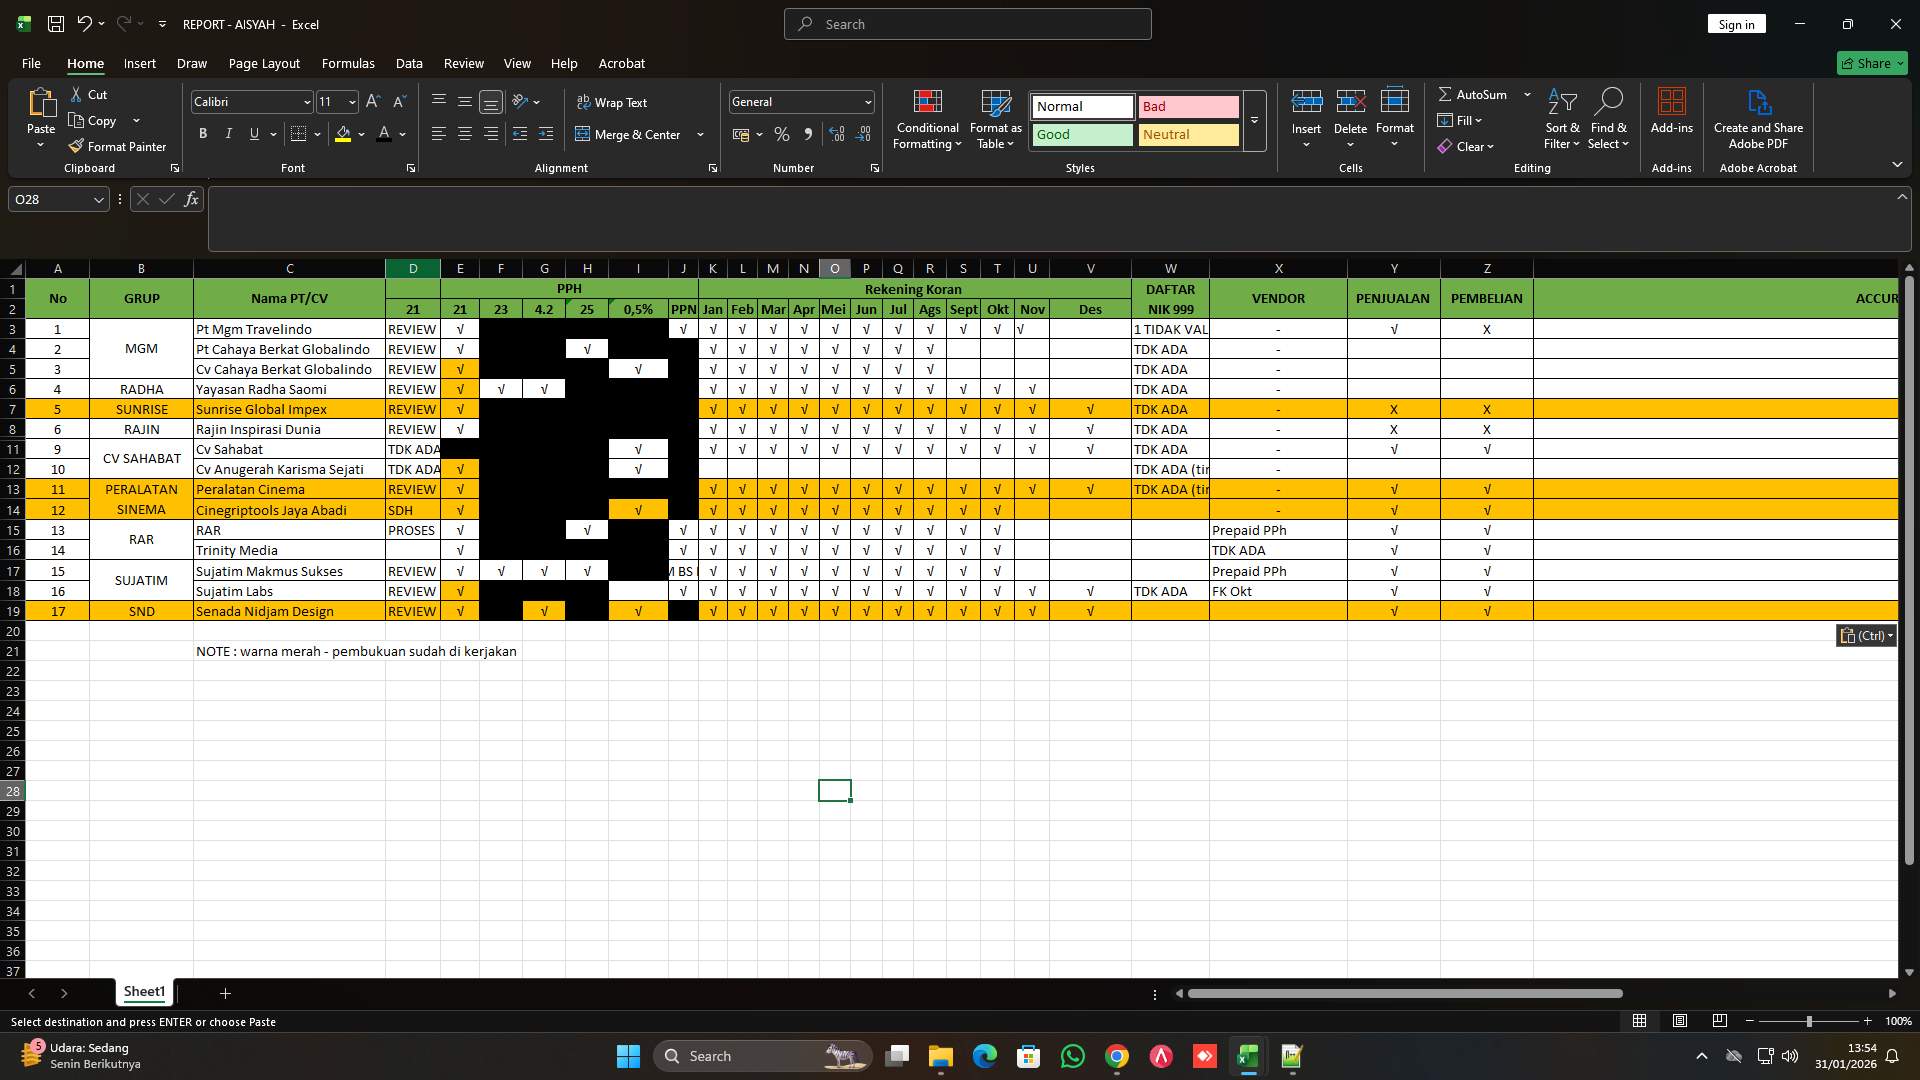Click Find & Select
This screenshot has width=1920, height=1080.
tap(1609, 118)
